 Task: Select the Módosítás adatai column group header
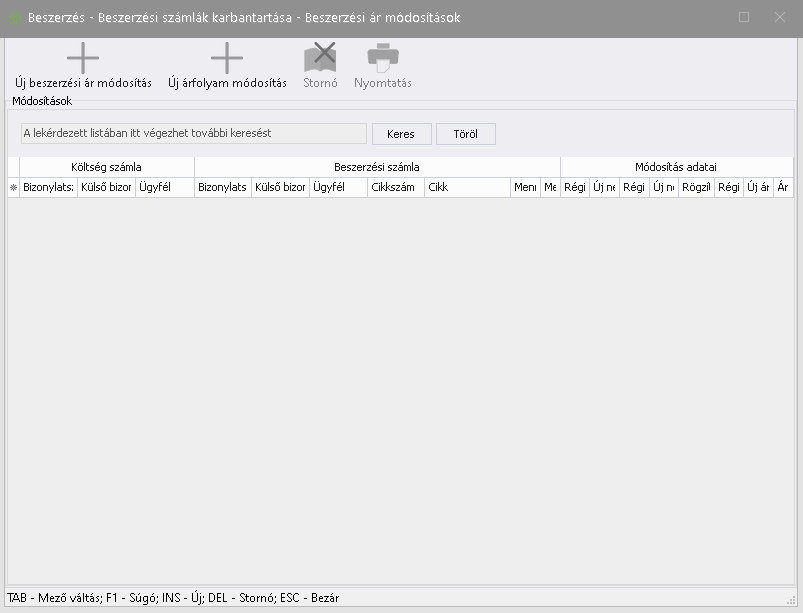tap(676, 167)
